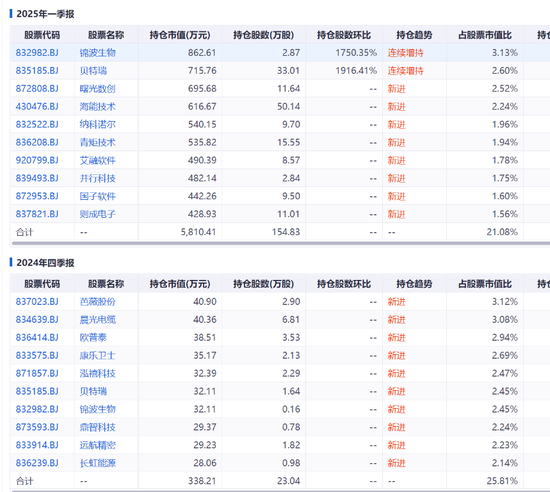
Task: Open 国子软件 stock name link
Action: click(98, 196)
